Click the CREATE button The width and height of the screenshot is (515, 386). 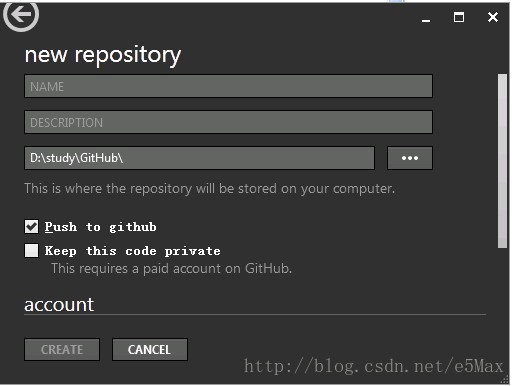pyautogui.click(x=62, y=349)
